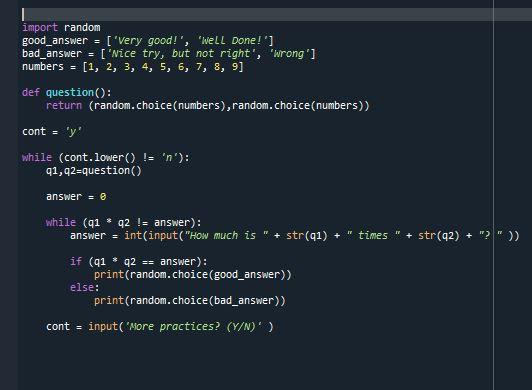The image size is (532, 390).
Task: Click the return random.choice line
Action: coord(207,106)
